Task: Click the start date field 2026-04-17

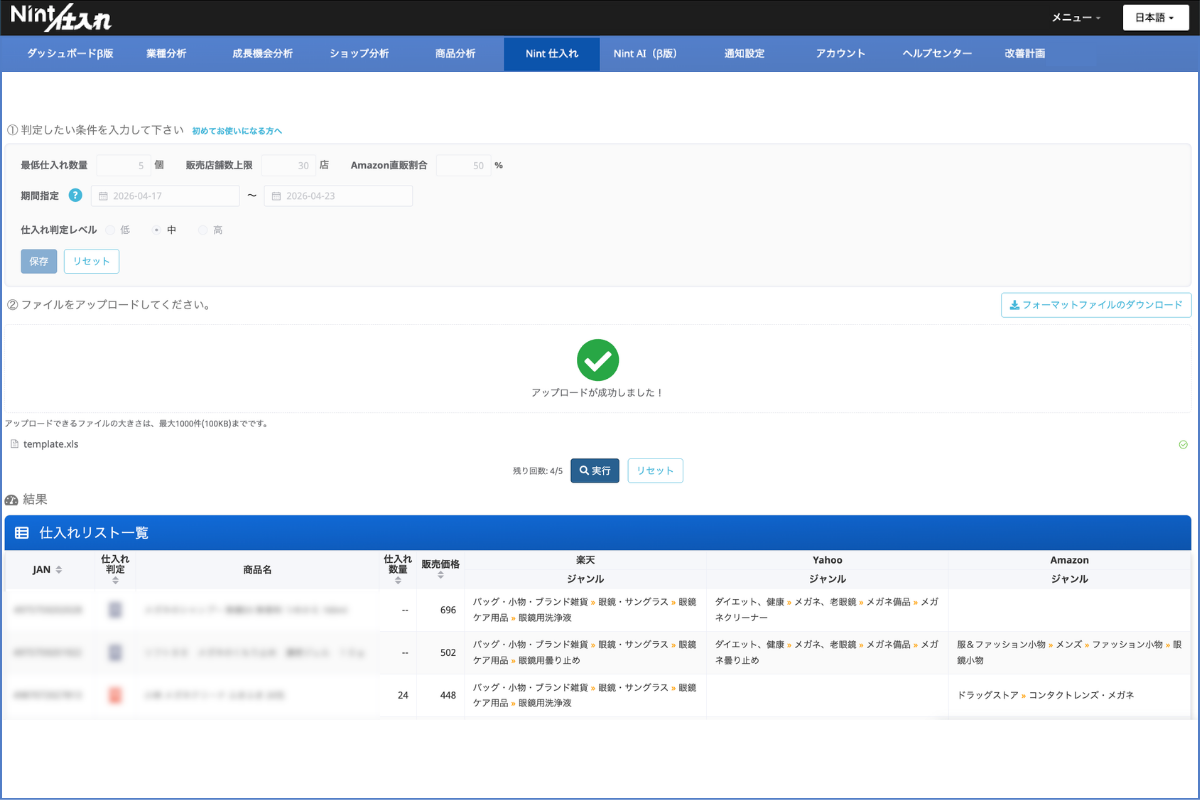Action: click(x=165, y=196)
